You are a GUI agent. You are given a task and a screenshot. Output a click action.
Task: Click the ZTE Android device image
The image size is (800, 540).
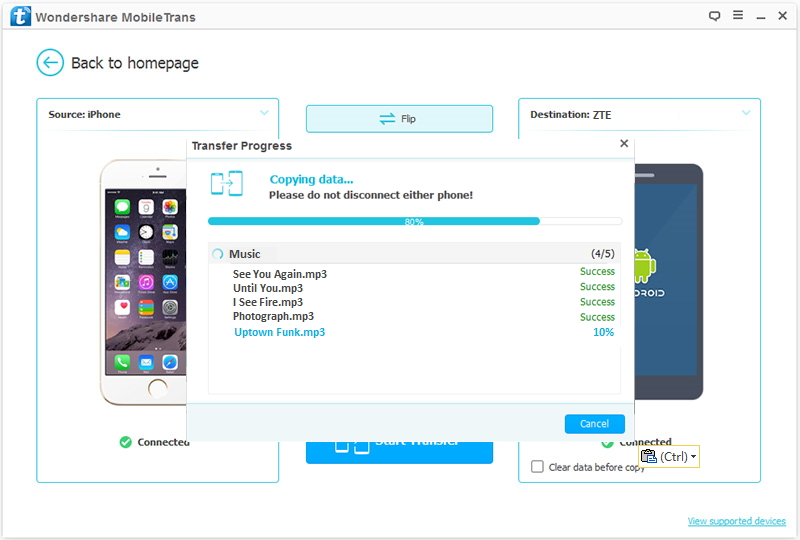coord(669,282)
